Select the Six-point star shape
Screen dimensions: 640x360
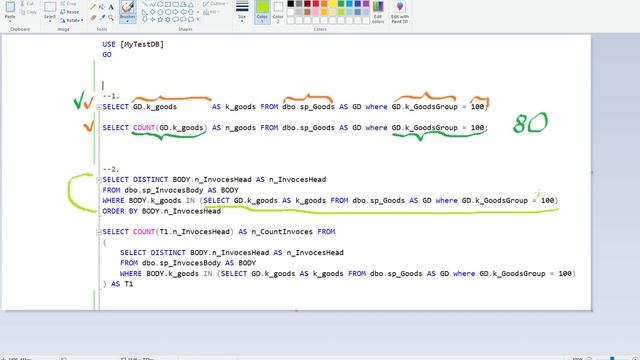click(168, 19)
